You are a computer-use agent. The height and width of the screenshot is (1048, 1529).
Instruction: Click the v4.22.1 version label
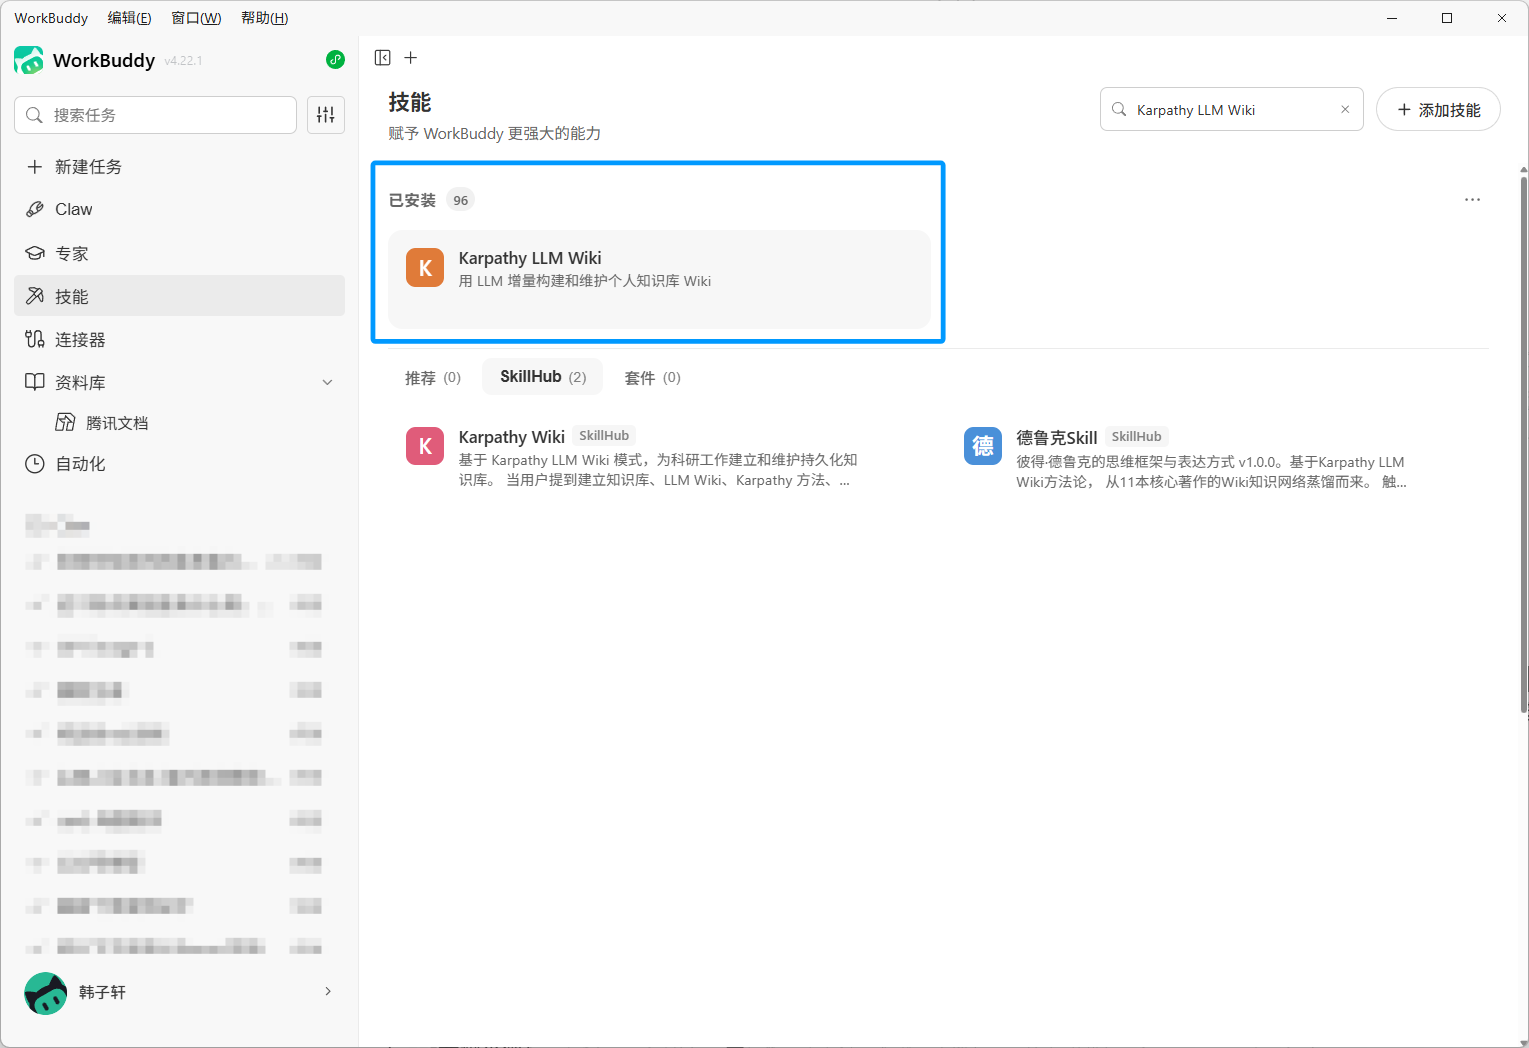(183, 61)
